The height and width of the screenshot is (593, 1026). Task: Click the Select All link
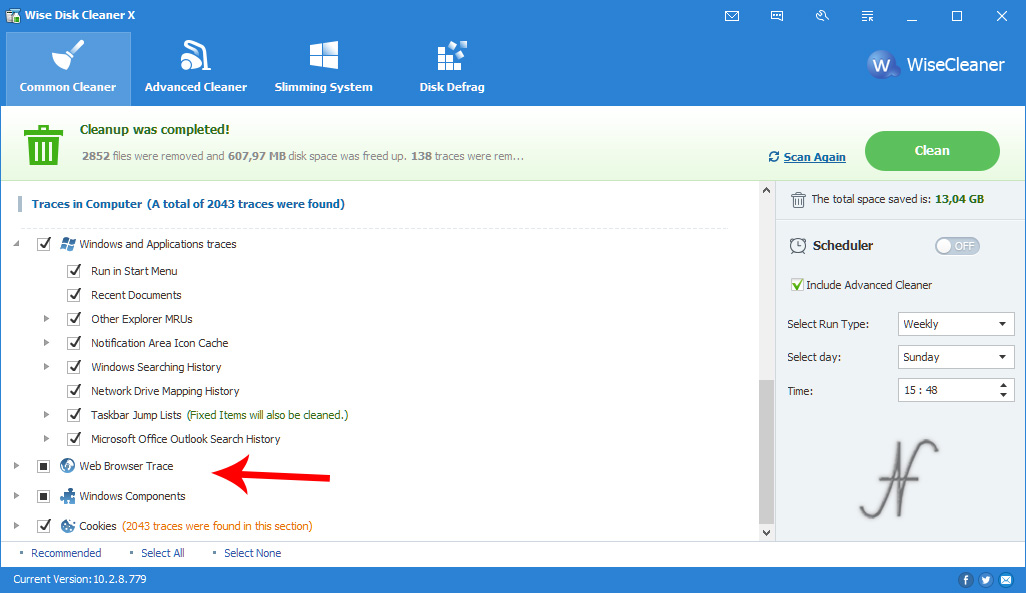pyautogui.click(x=162, y=553)
